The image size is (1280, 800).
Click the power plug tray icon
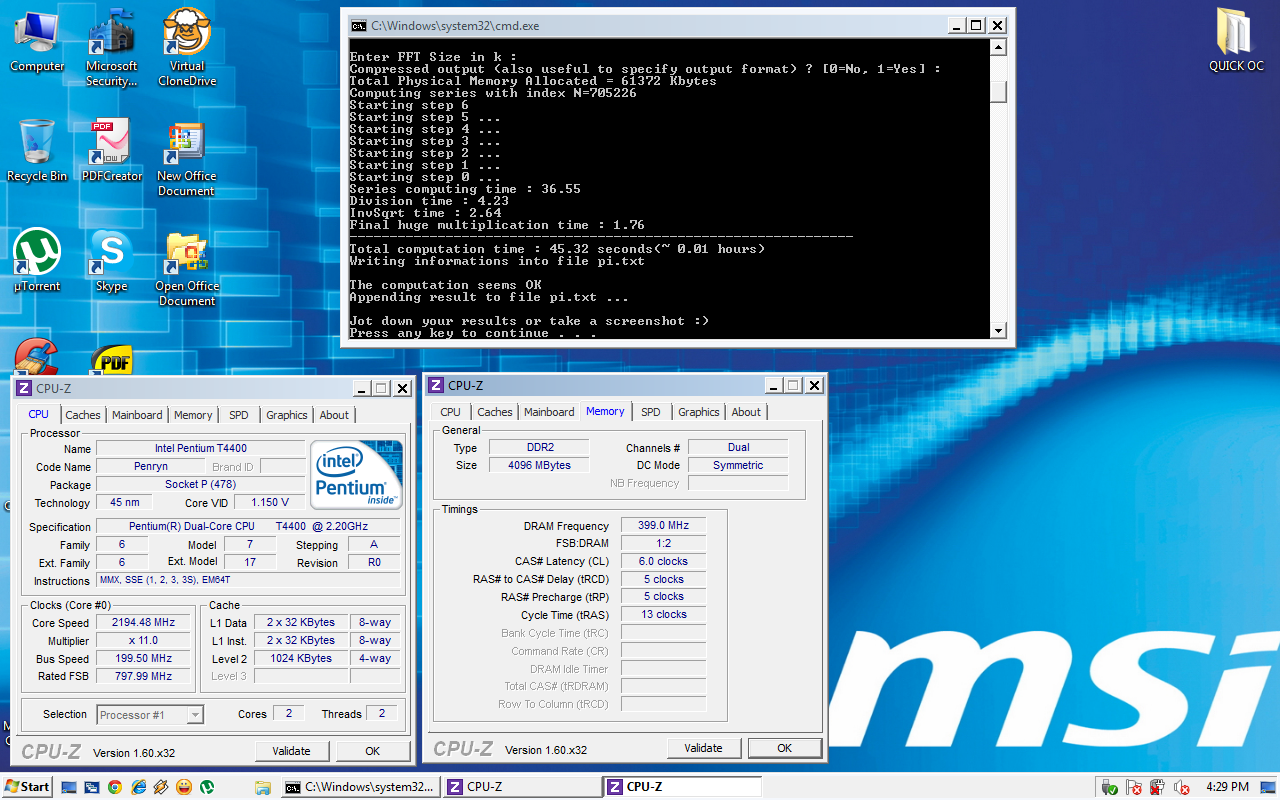point(1157,787)
